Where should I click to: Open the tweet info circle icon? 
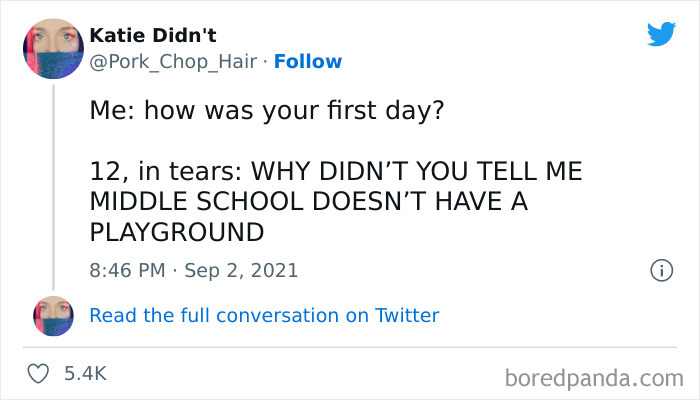coord(660,270)
